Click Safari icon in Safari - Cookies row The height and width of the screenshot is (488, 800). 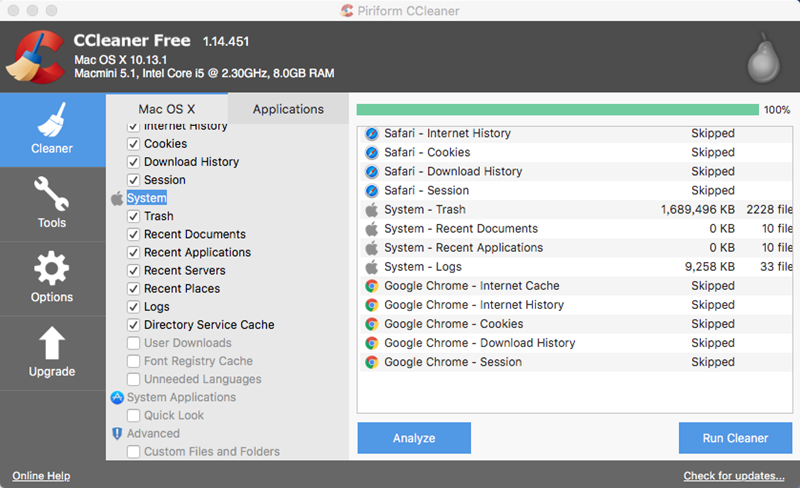click(x=371, y=153)
